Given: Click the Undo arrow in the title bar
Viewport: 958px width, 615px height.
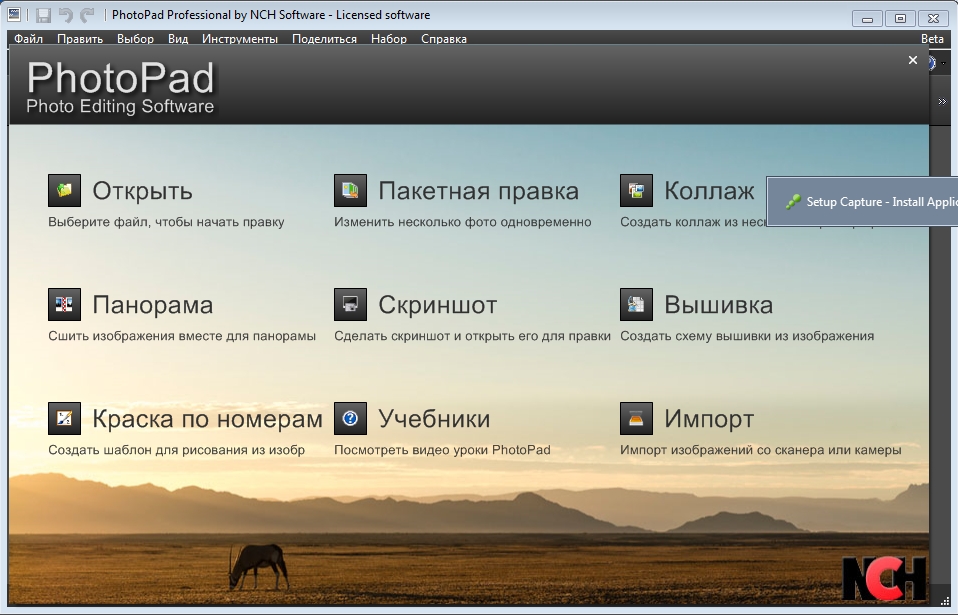Looking at the screenshot, I should pyautogui.click(x=65, y=15).
